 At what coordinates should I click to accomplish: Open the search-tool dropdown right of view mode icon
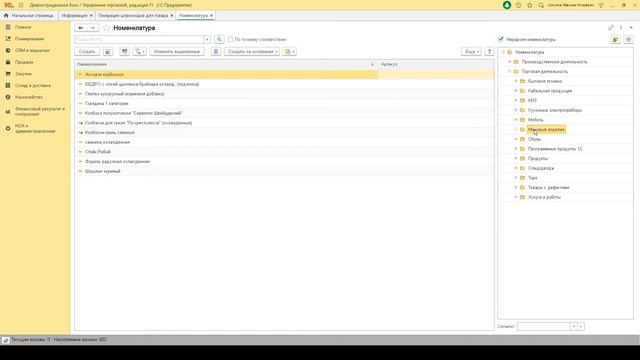140,51
